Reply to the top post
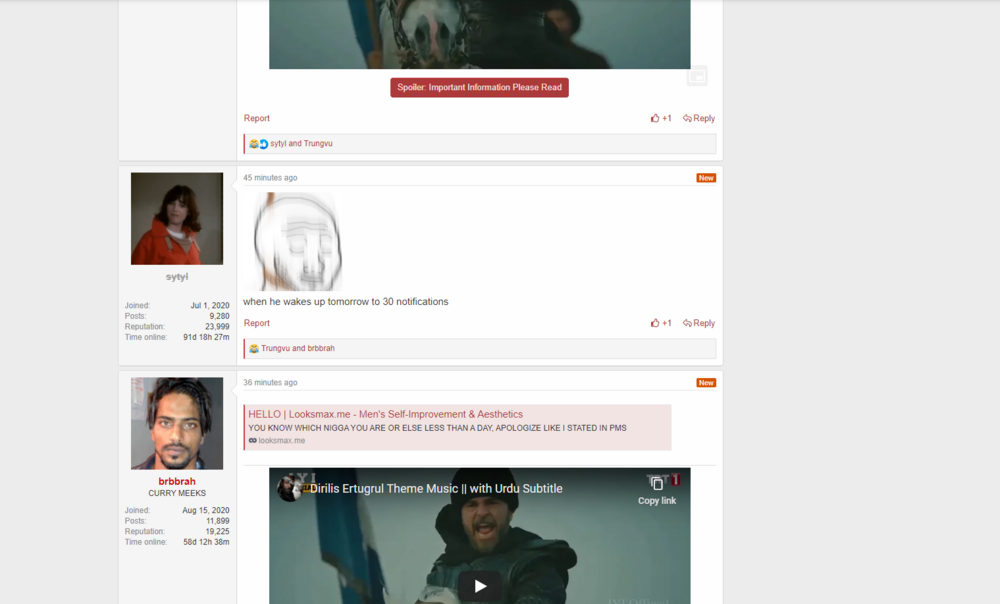The width and height of the screenshot is (1000, 604). pos(698,118)
